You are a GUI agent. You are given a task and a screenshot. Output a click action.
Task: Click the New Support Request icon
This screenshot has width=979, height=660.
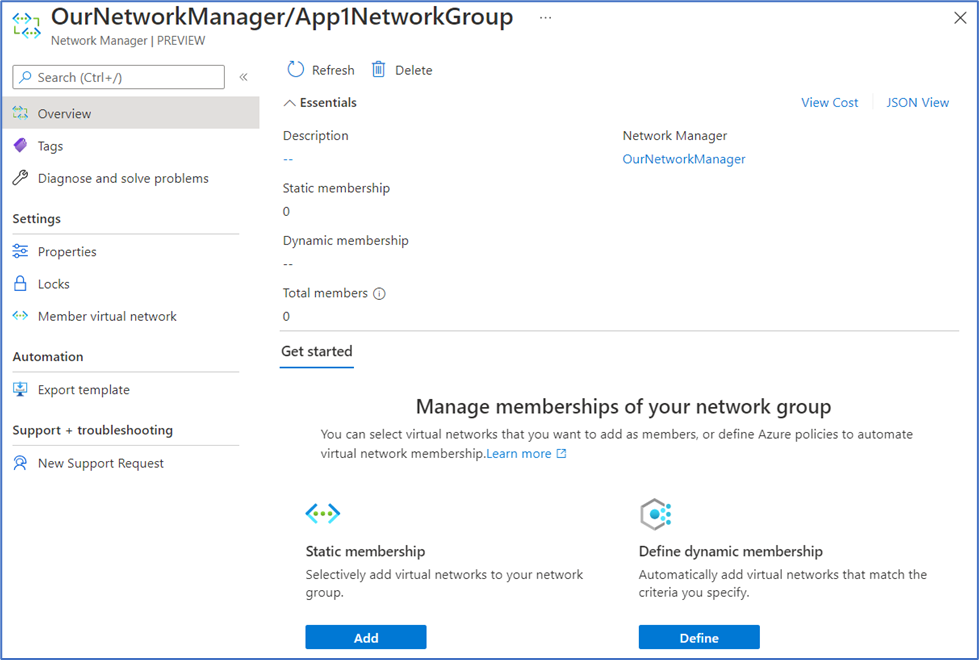[x=20, y=463]
